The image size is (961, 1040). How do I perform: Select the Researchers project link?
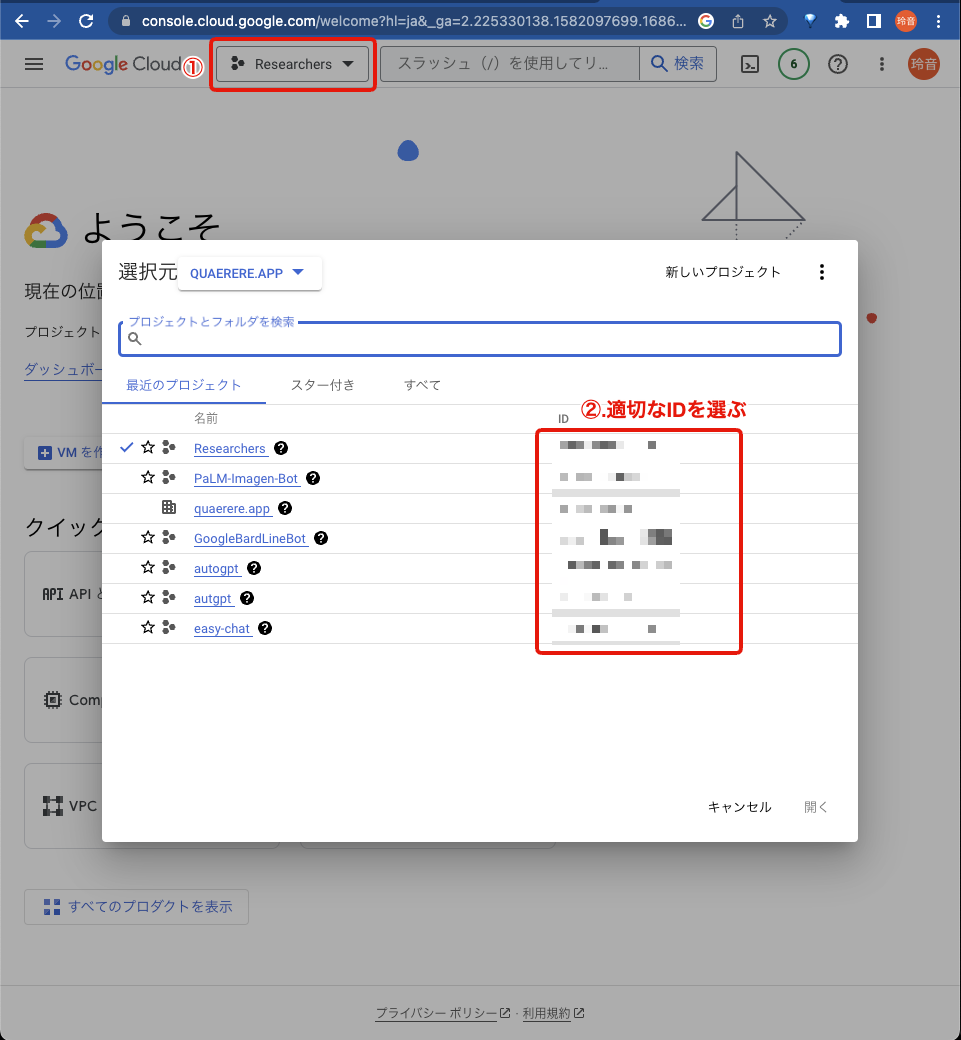[229, 449]
